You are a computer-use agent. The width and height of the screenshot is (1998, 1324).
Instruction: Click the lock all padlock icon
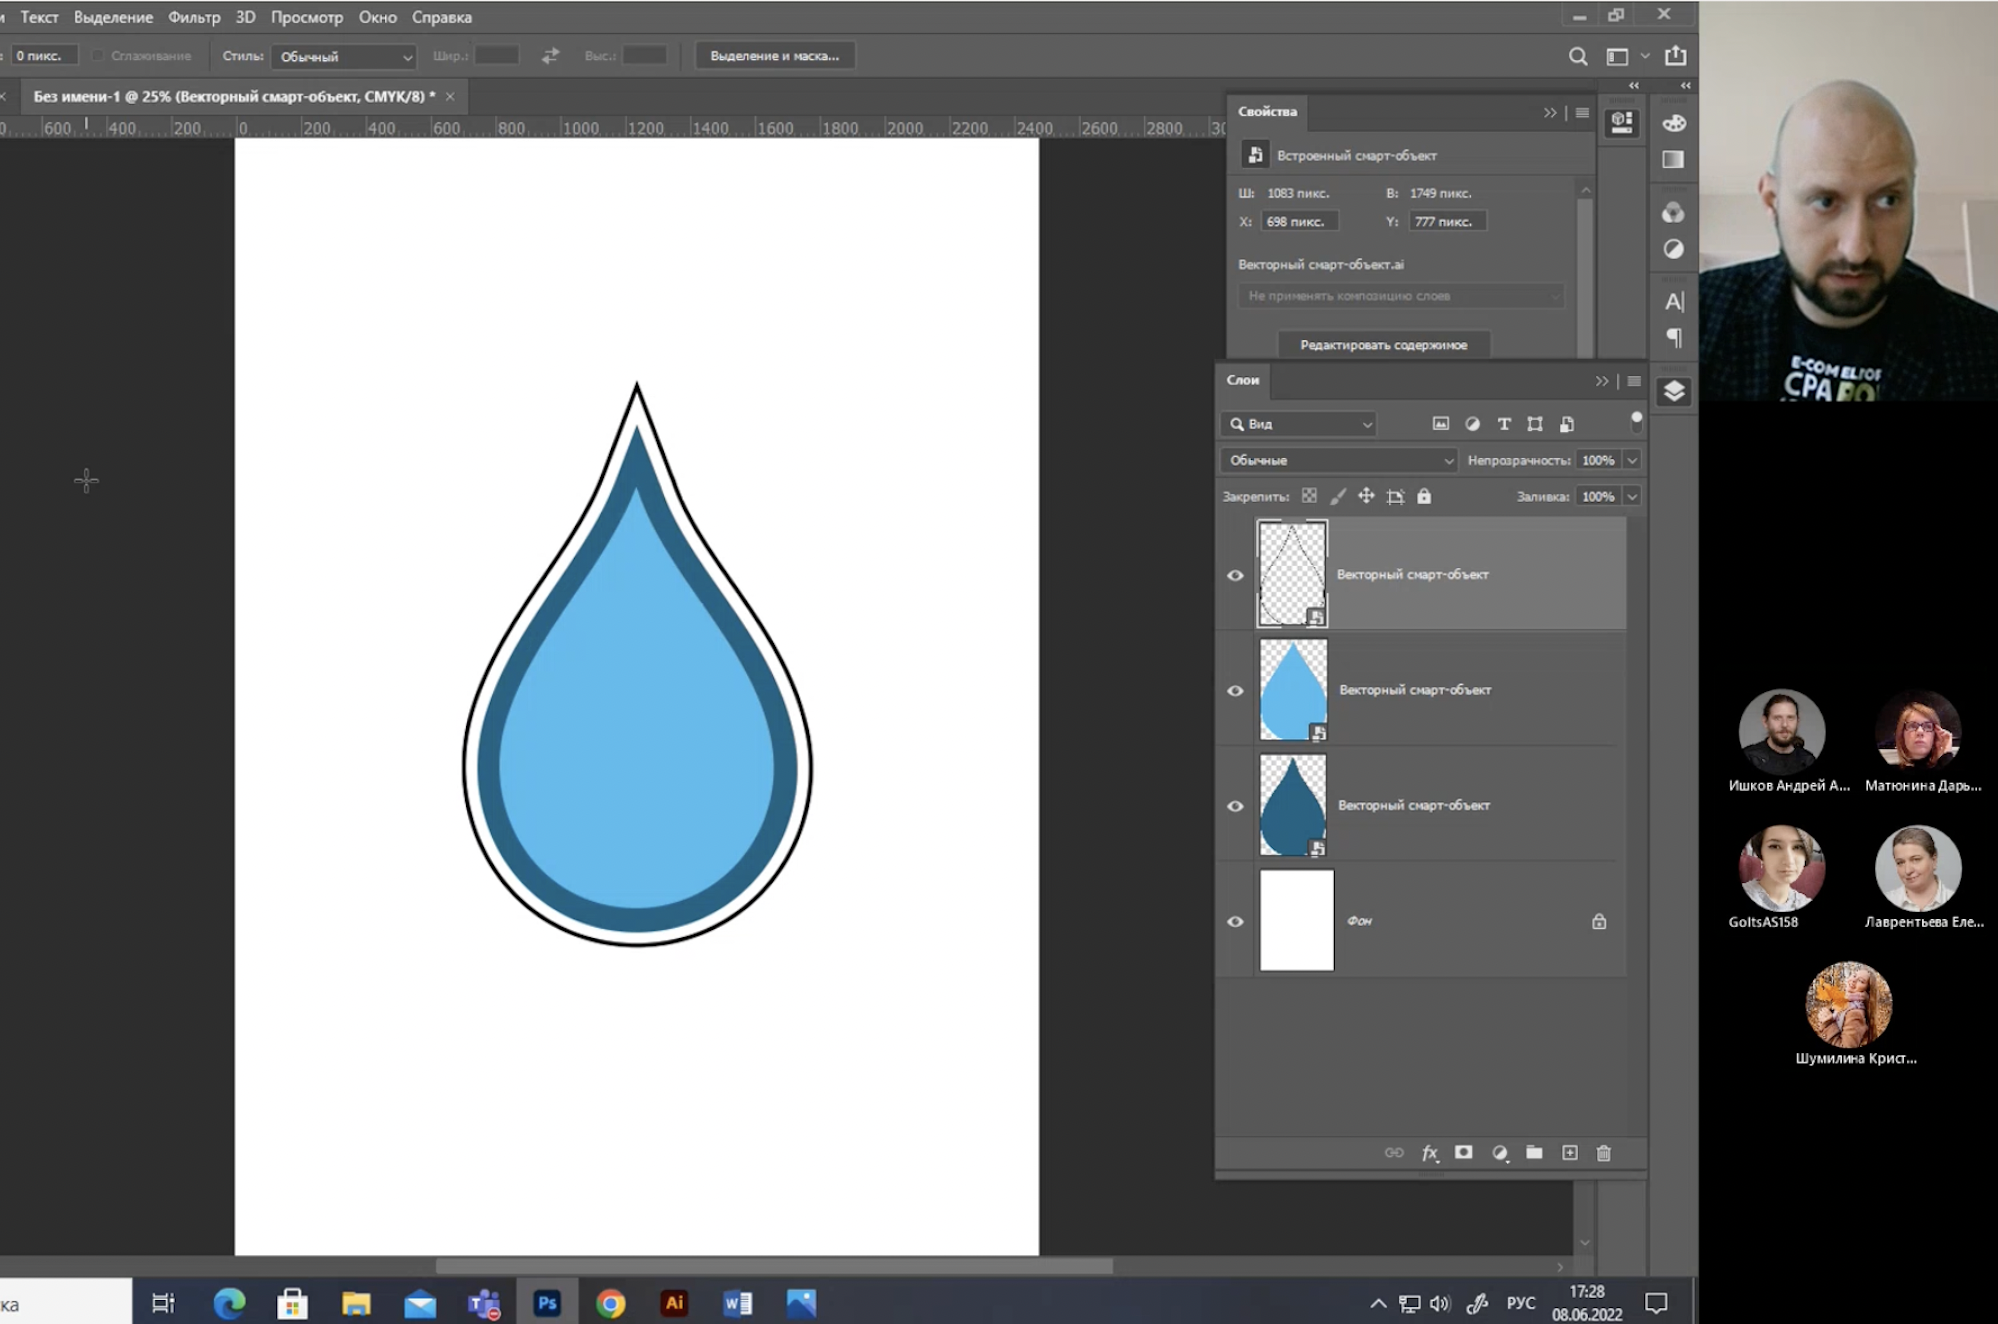tap(1424, 496)
